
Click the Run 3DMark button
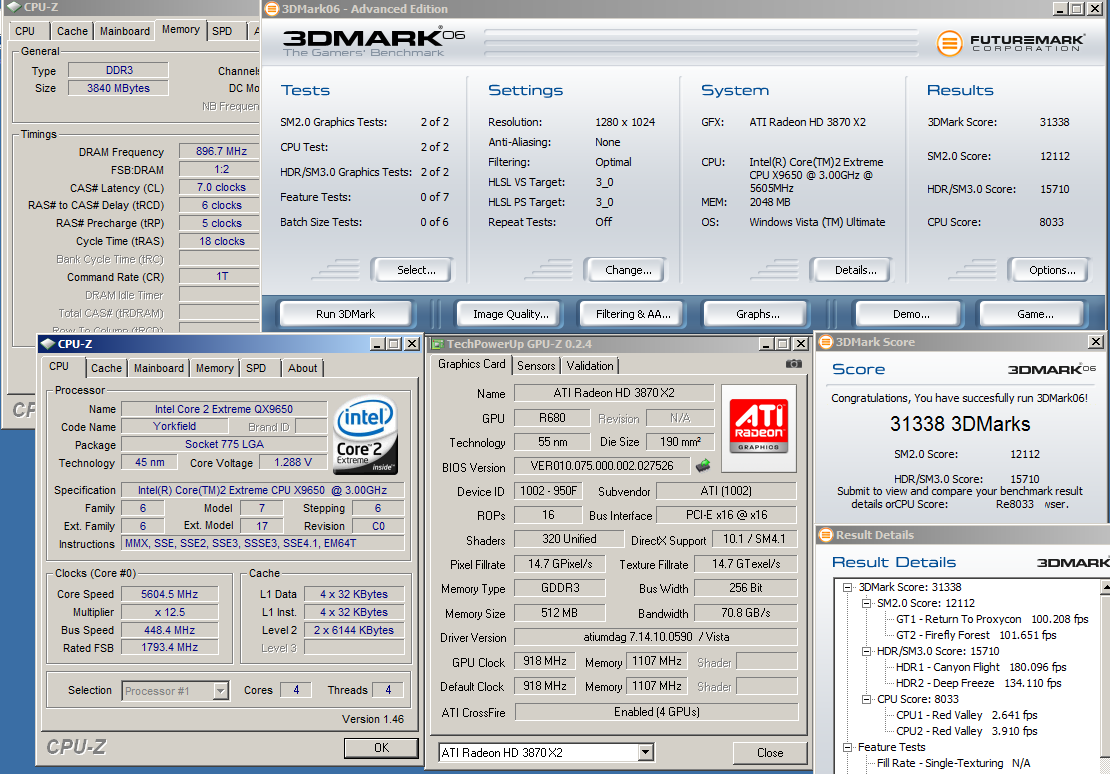pos(345,314)
